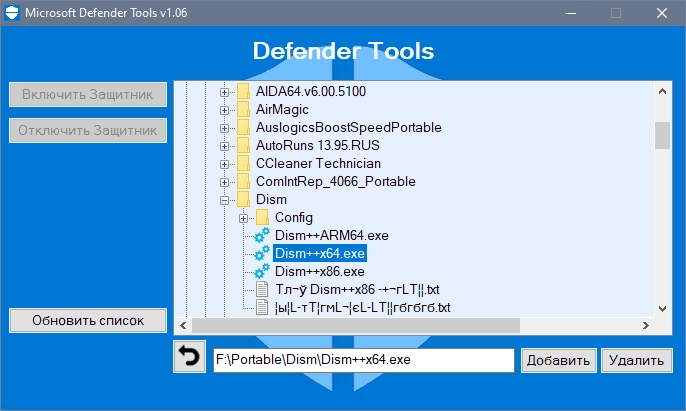Select AutoRuns 13.95.RUS in the tree
The width and height of the screenshot is (686, 411).
[318, 145]
